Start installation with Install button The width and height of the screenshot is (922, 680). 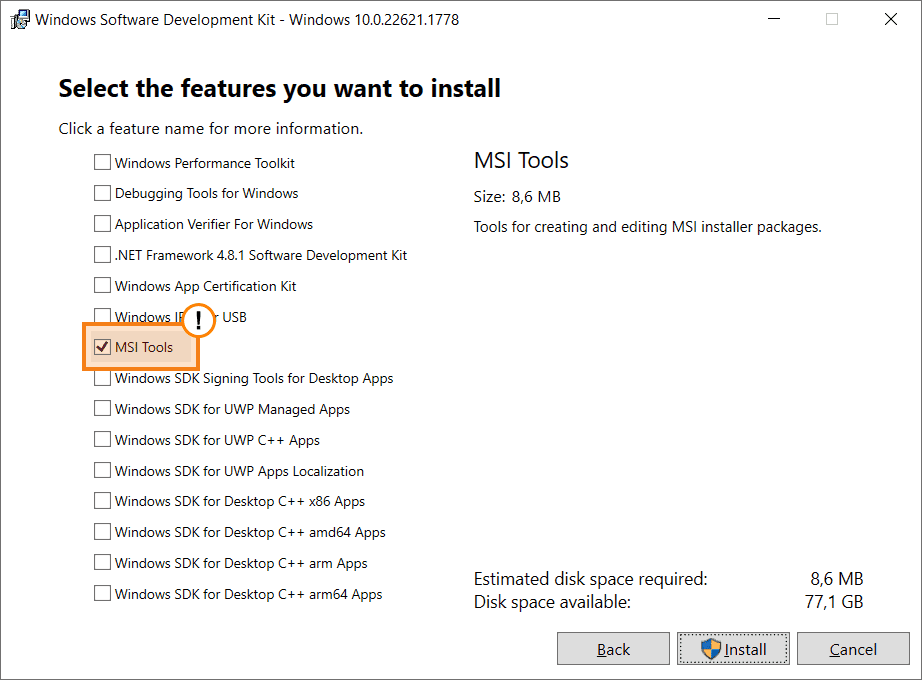[x=733, y=649]
